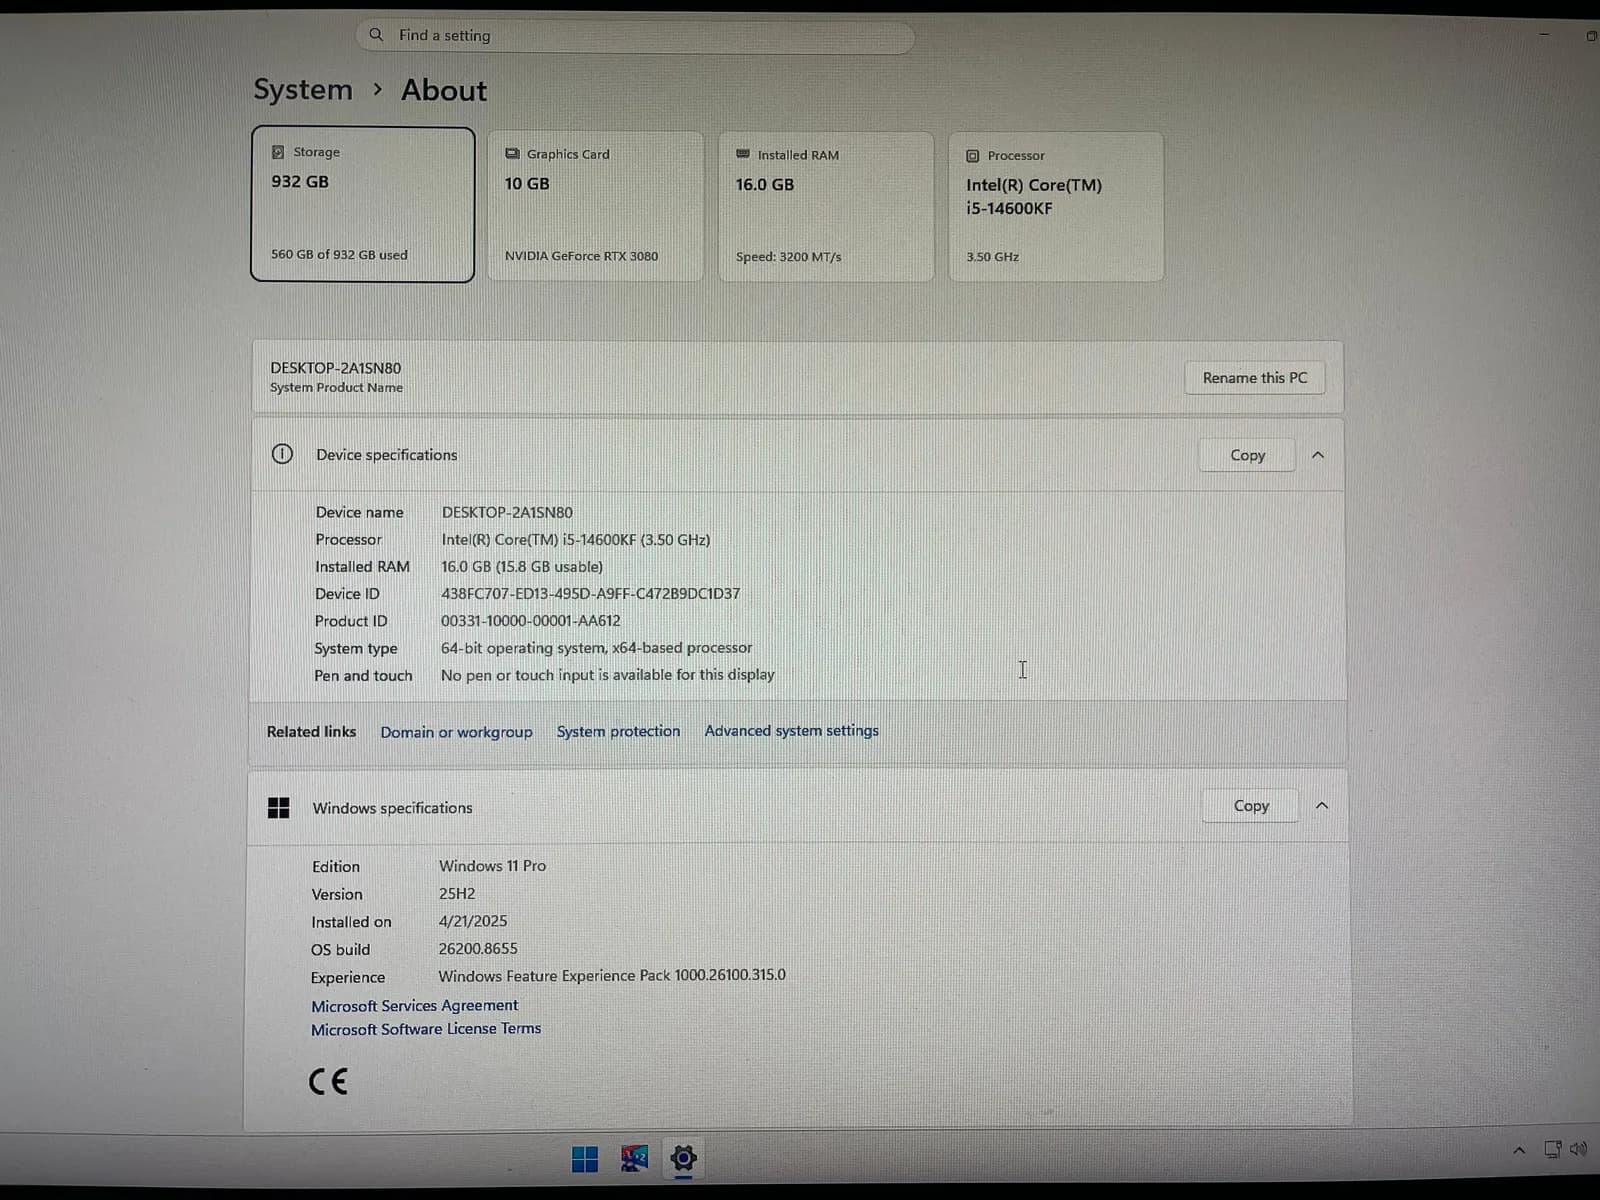This screenshot has height=1200, width=1600.
Task: Copy the Device specifications
Action: pos(1247,455)
